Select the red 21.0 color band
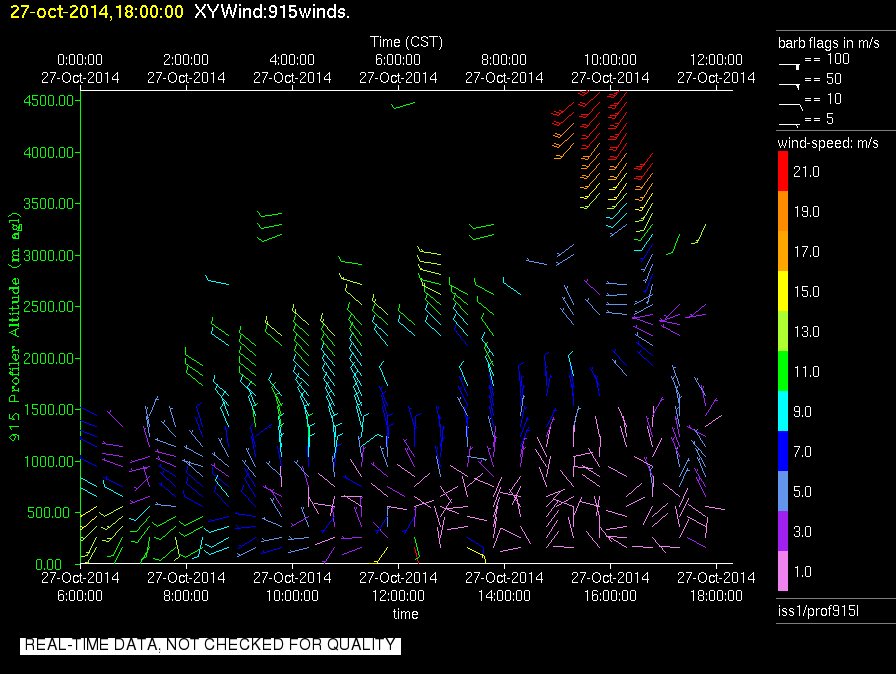896x674 pixels. (783, 171)
